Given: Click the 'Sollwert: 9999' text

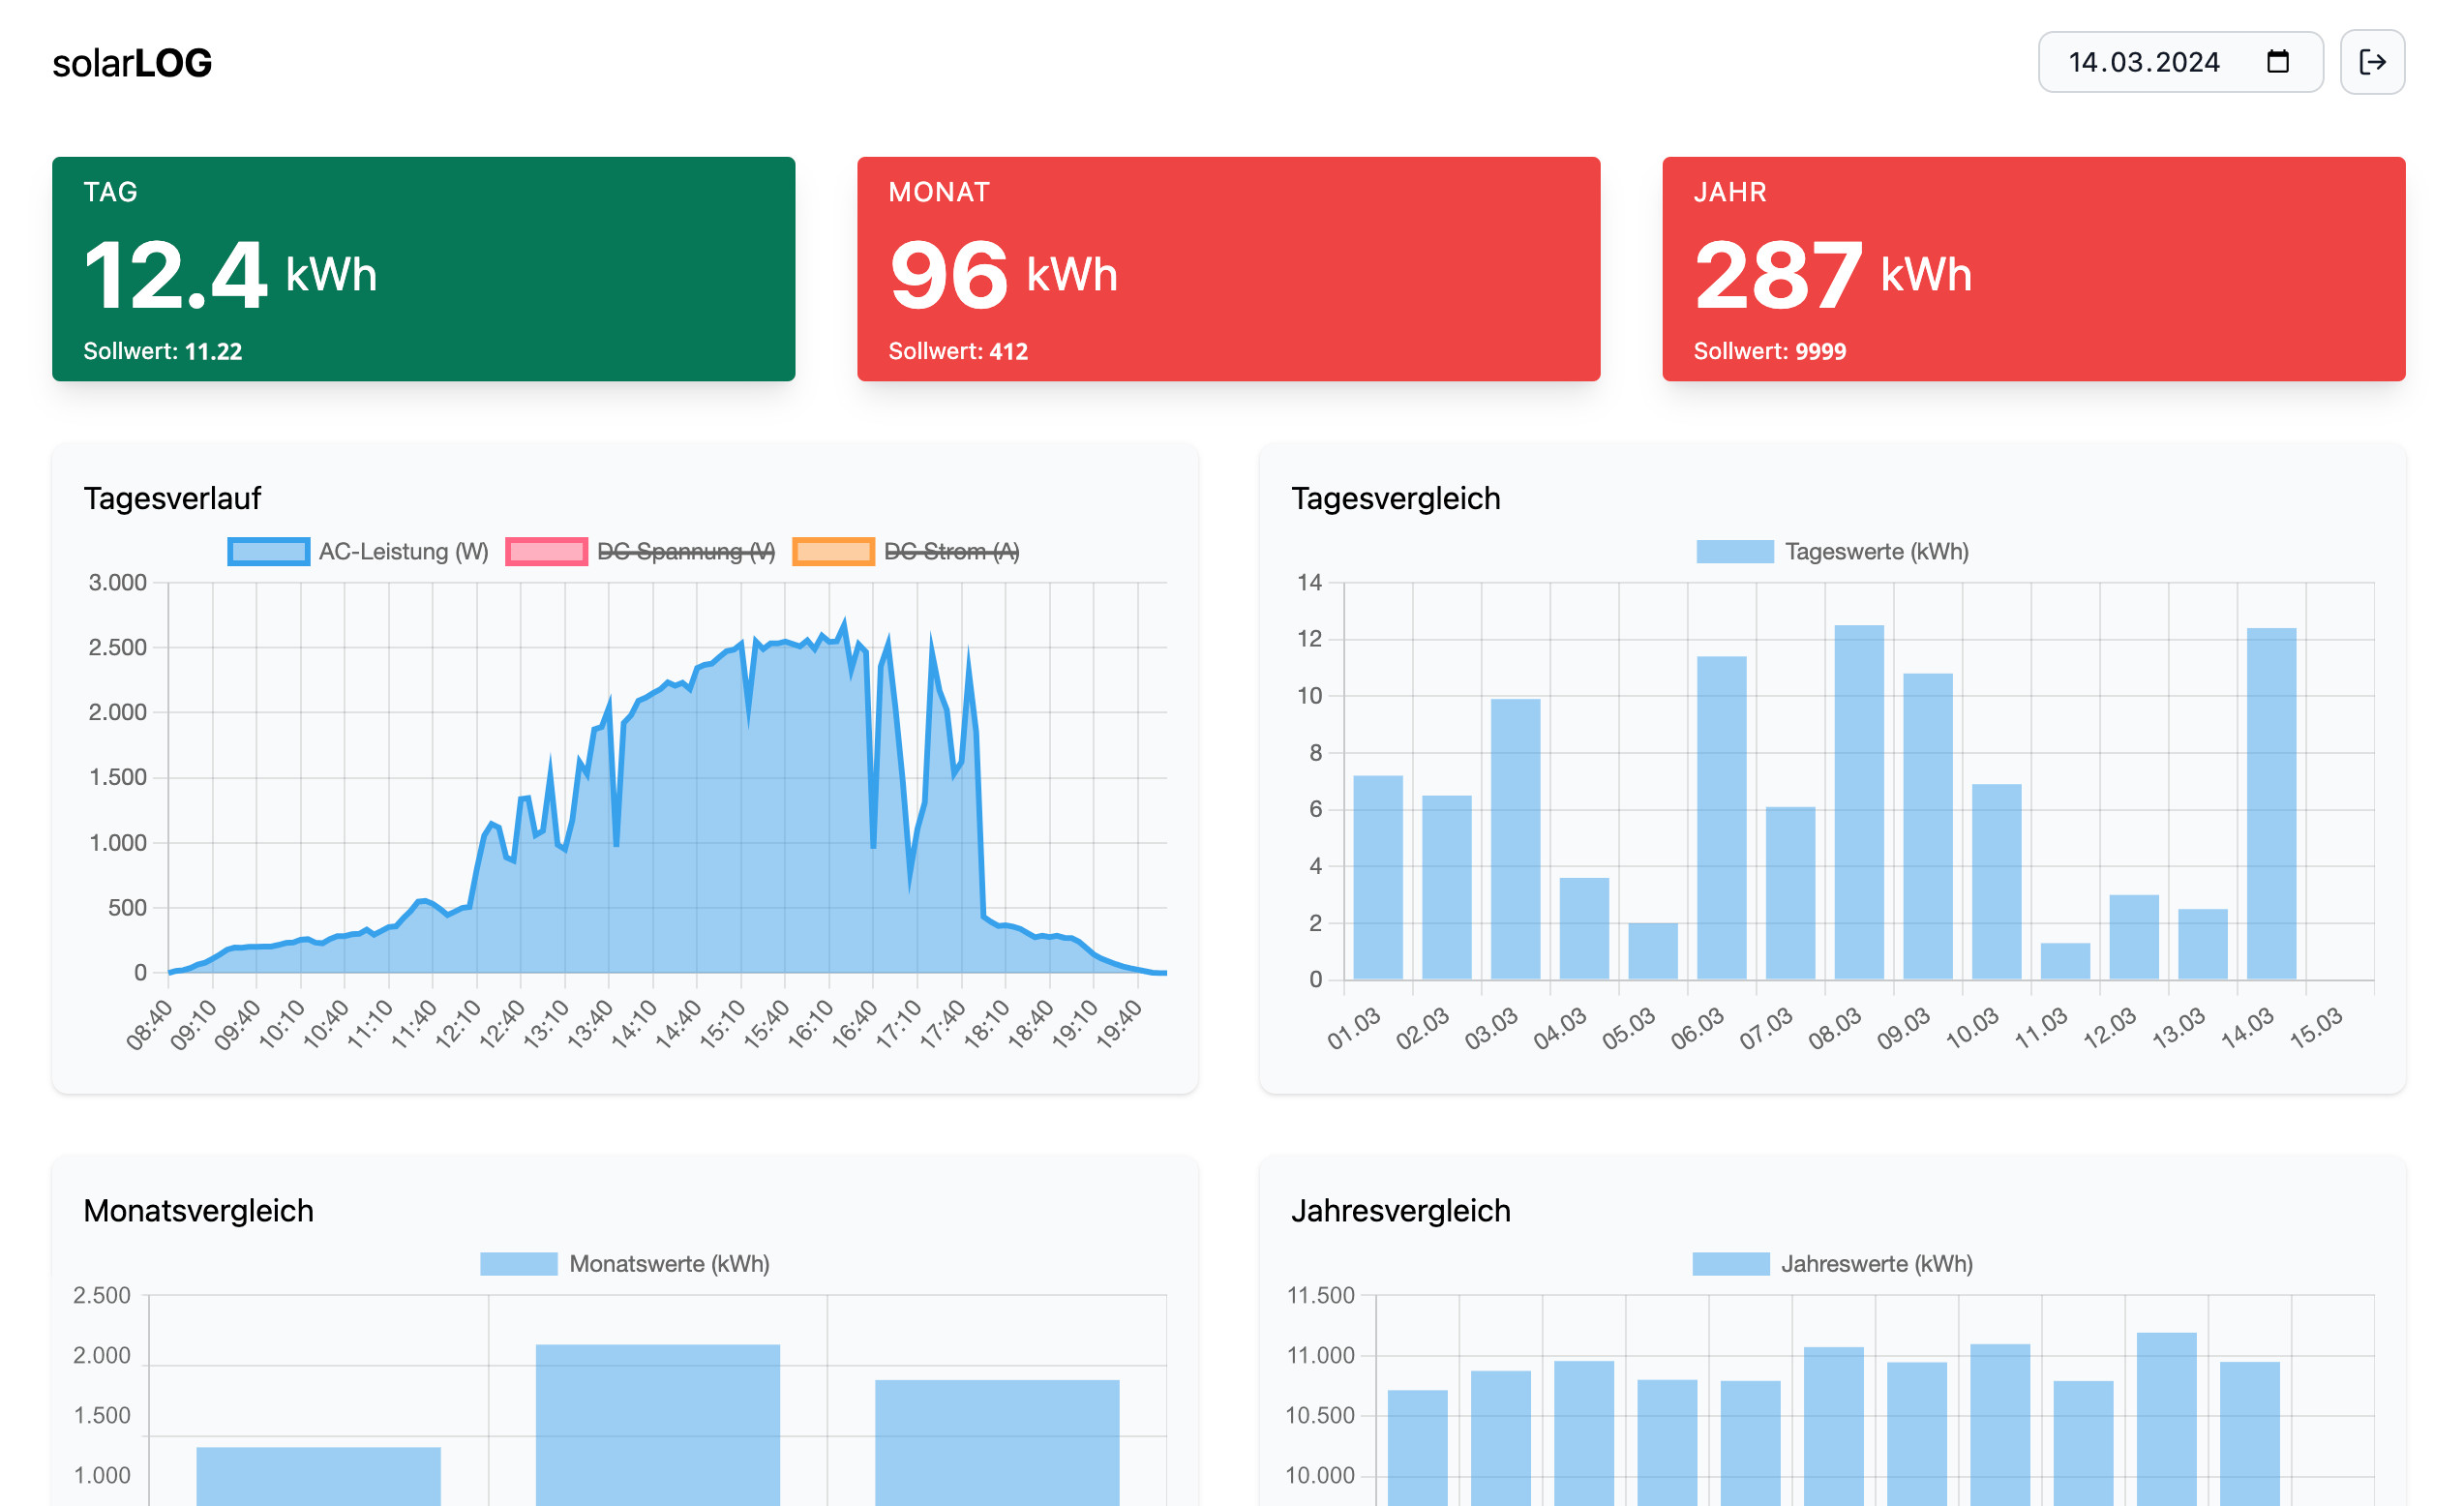Looking at the screenshot, I should click(x=1769, y=351).
